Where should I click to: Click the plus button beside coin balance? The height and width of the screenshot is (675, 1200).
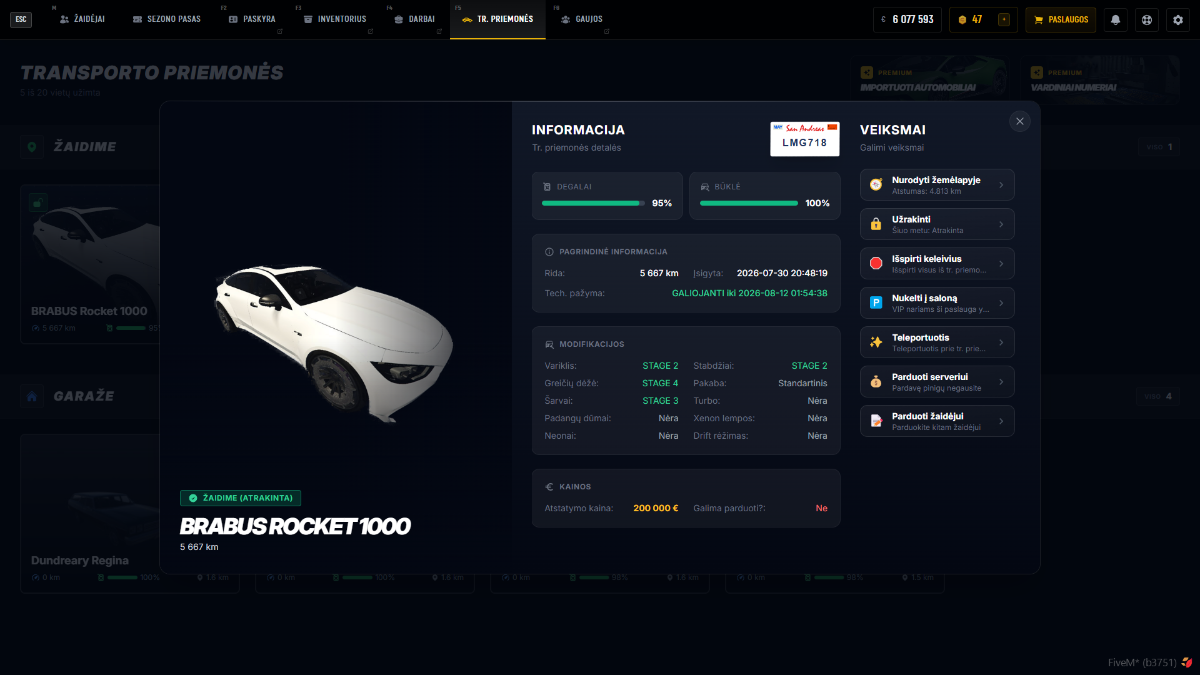tap(1004, 19)
